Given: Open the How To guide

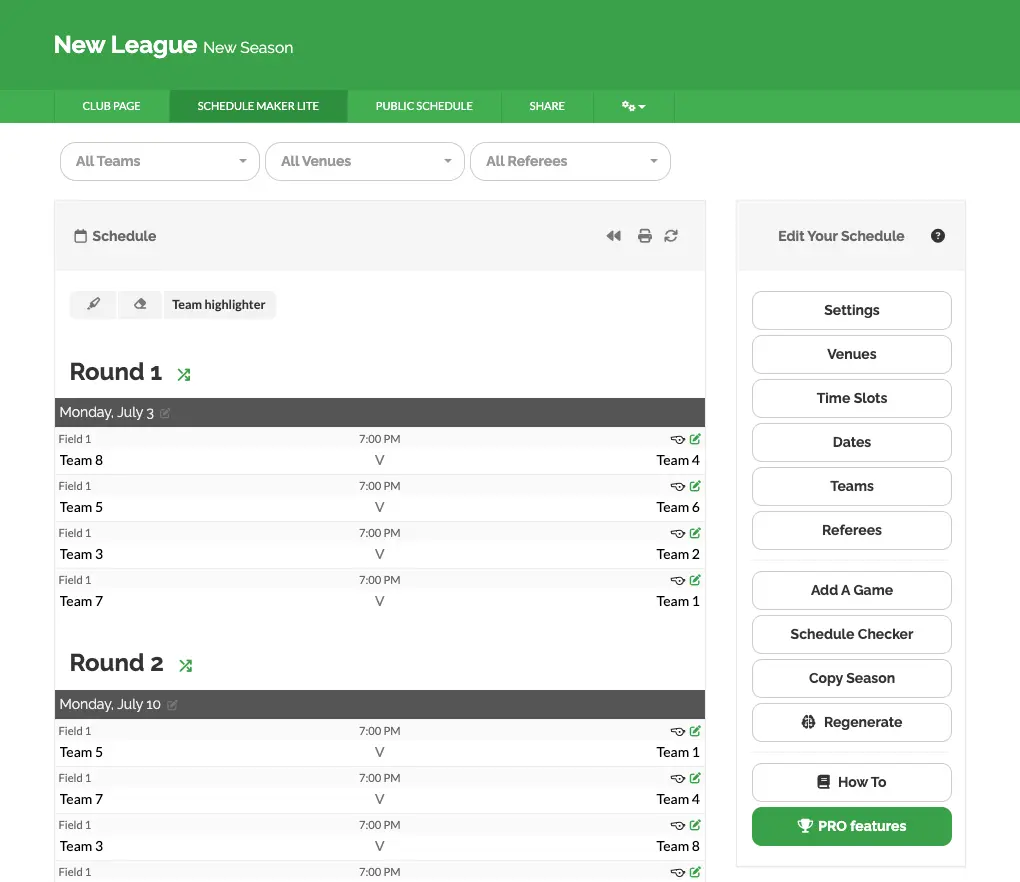Looking at the screenshot, I should [852, 782].
